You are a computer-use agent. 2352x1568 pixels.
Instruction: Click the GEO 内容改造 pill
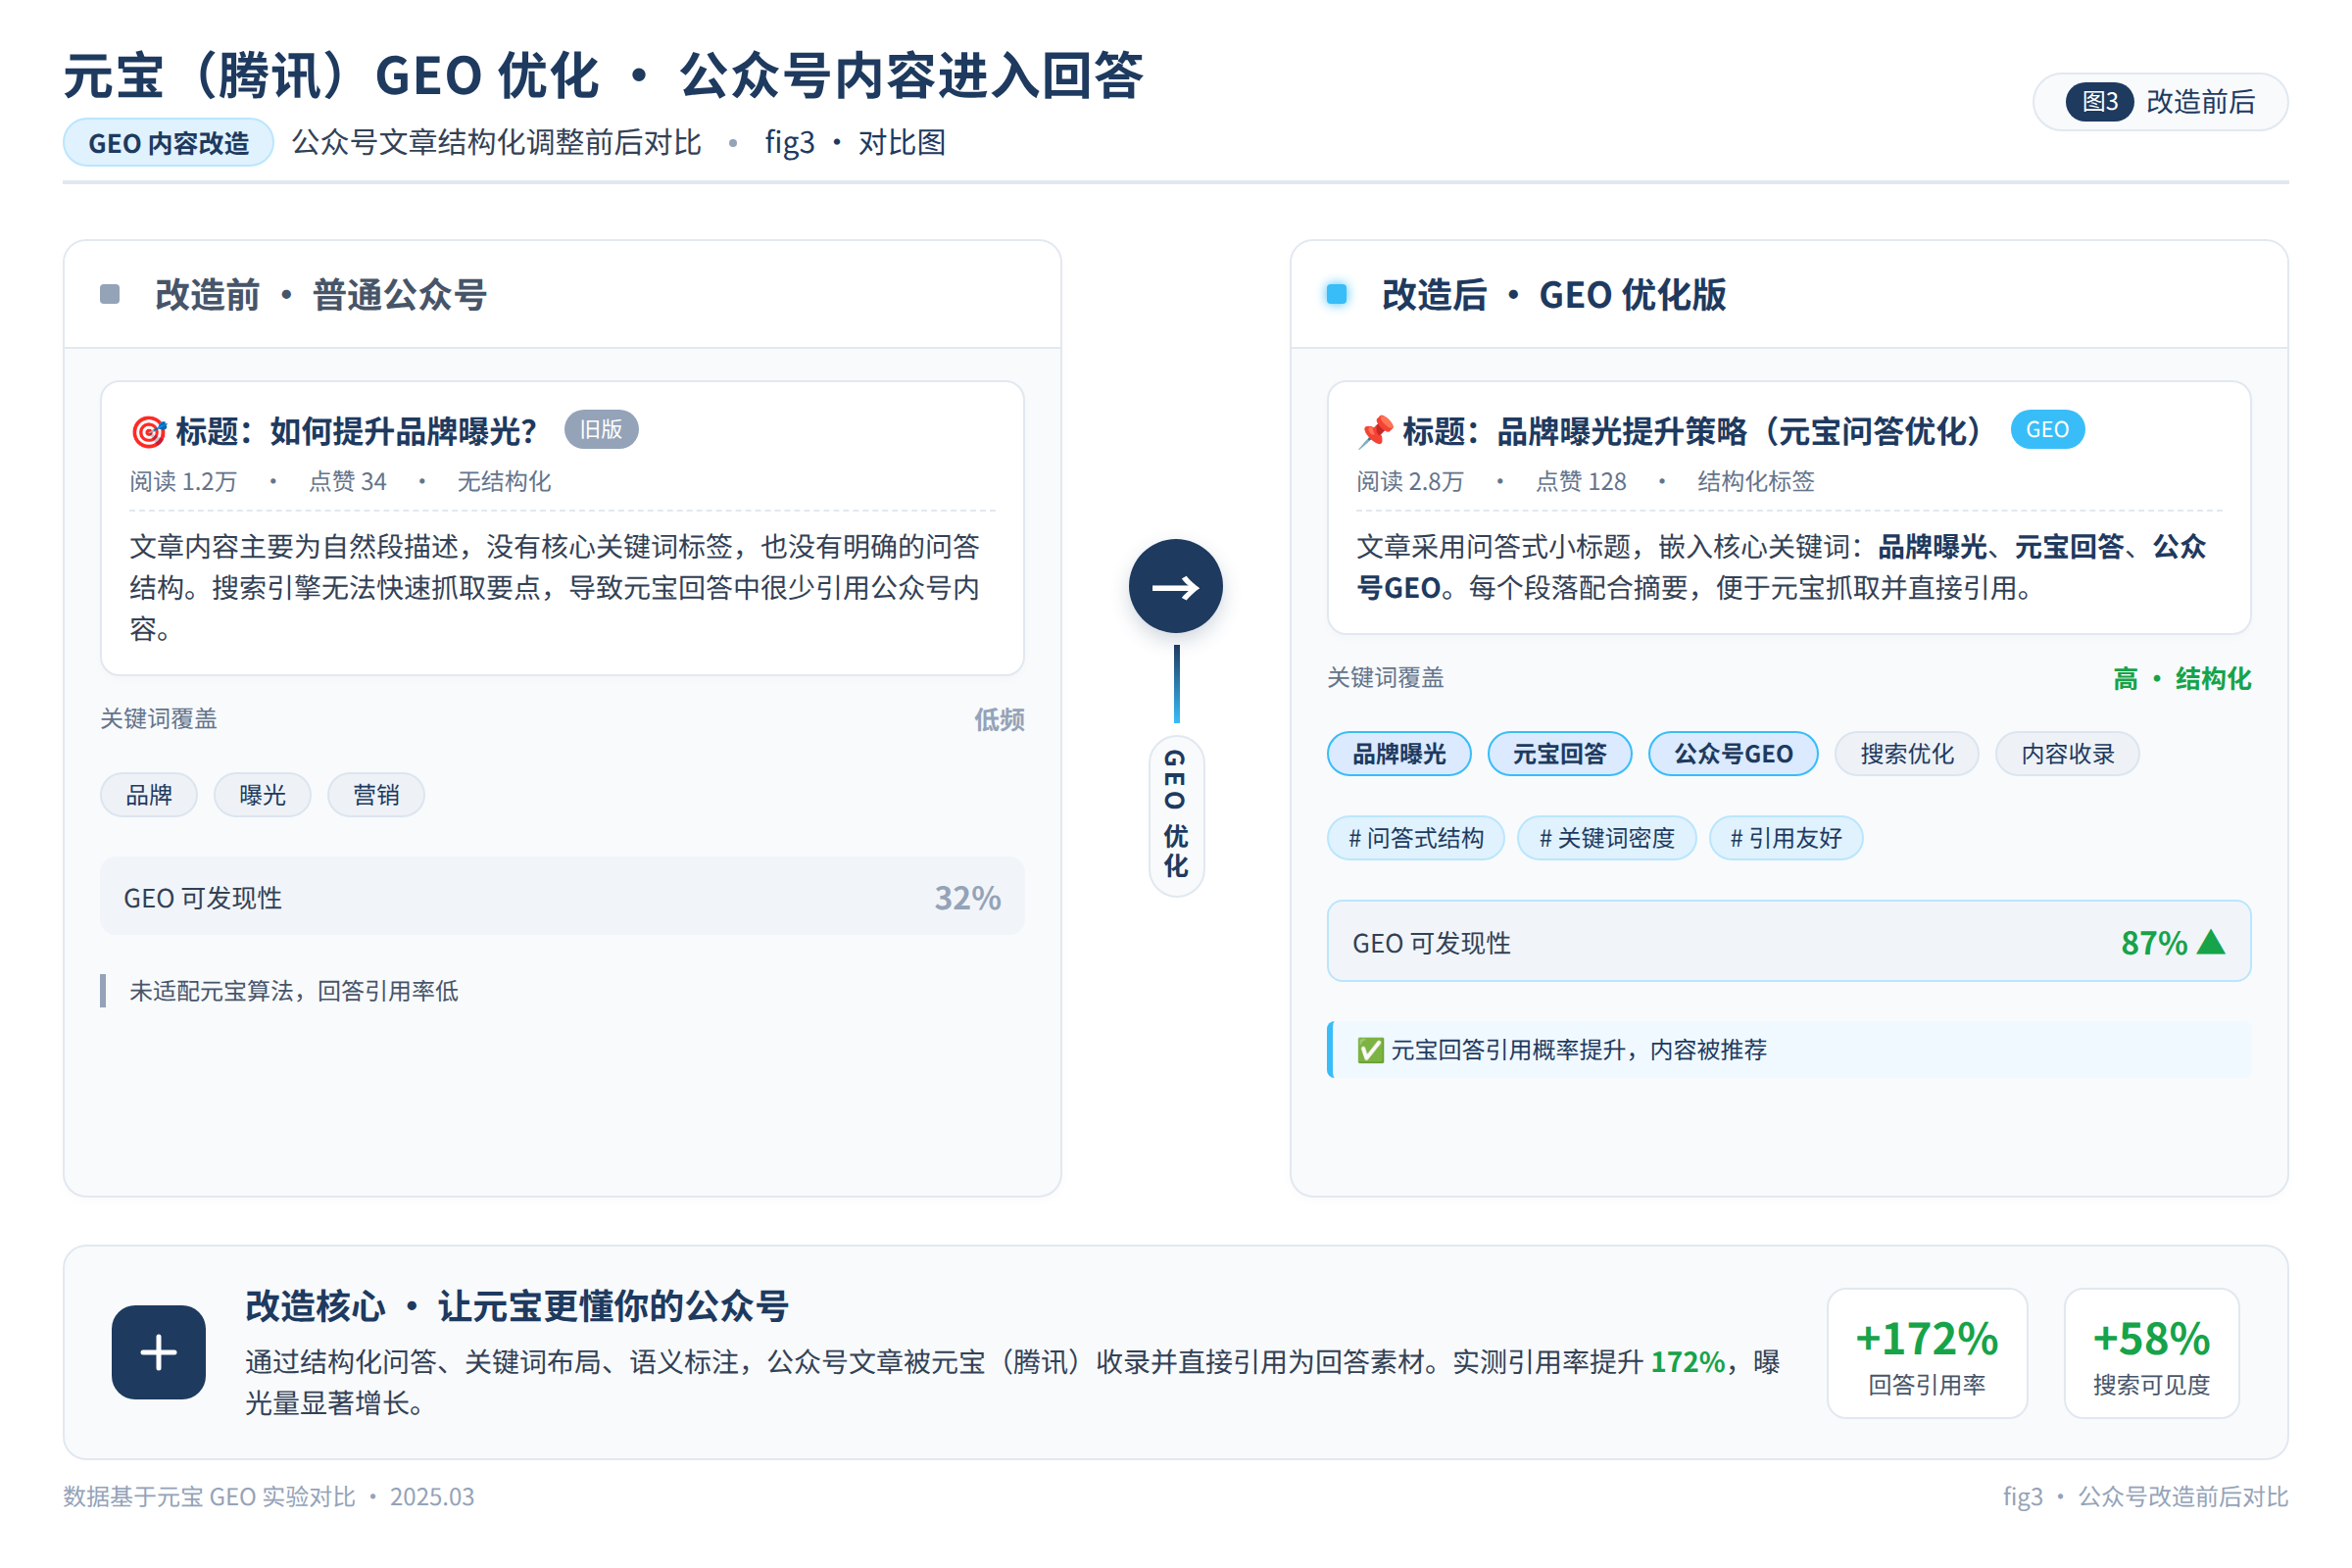[x=168, y=143]
